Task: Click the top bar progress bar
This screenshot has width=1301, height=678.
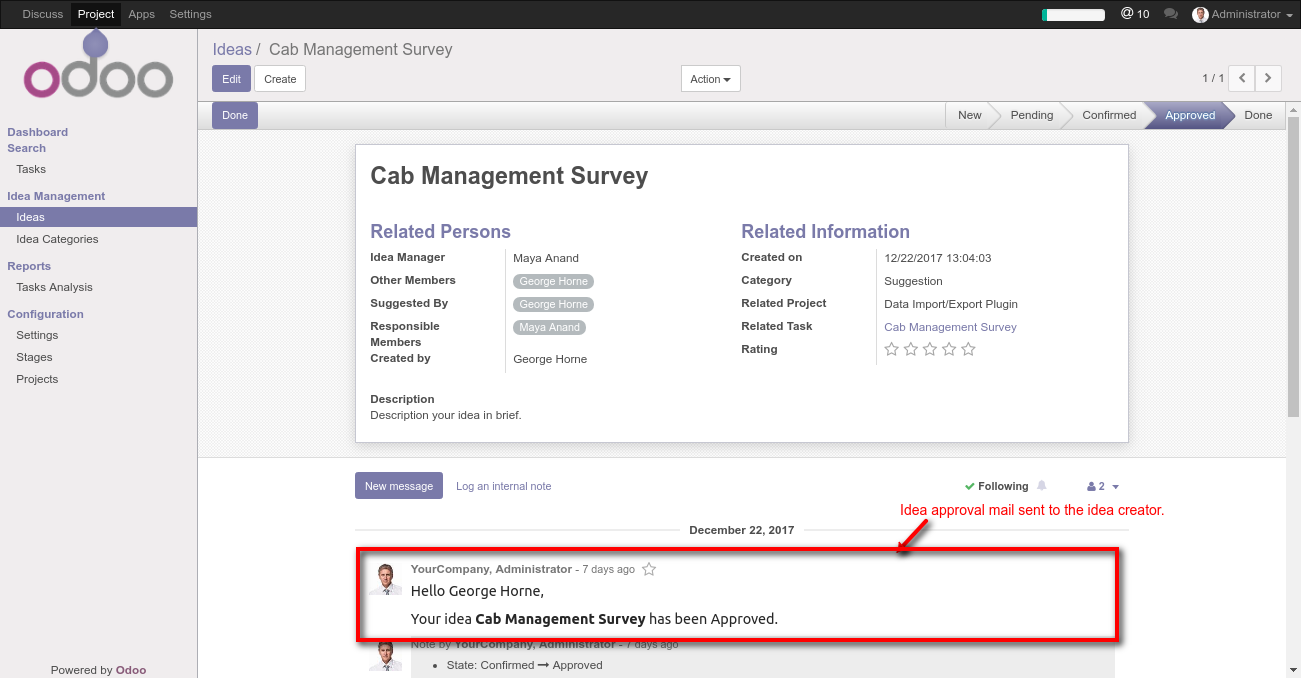Action: coord(1073,15)
